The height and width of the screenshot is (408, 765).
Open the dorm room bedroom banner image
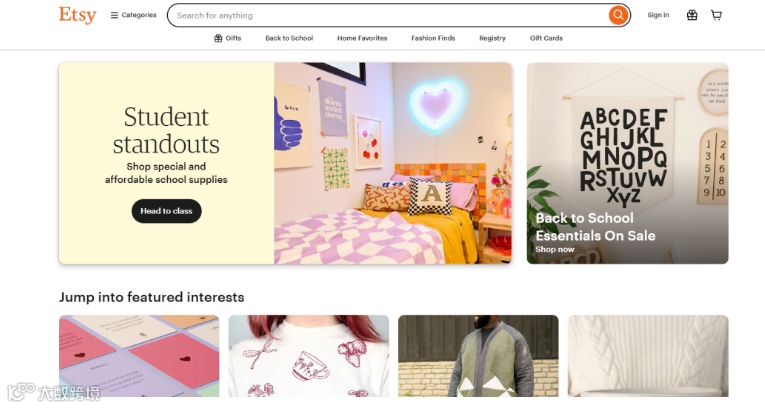click(x=393, y=163)
